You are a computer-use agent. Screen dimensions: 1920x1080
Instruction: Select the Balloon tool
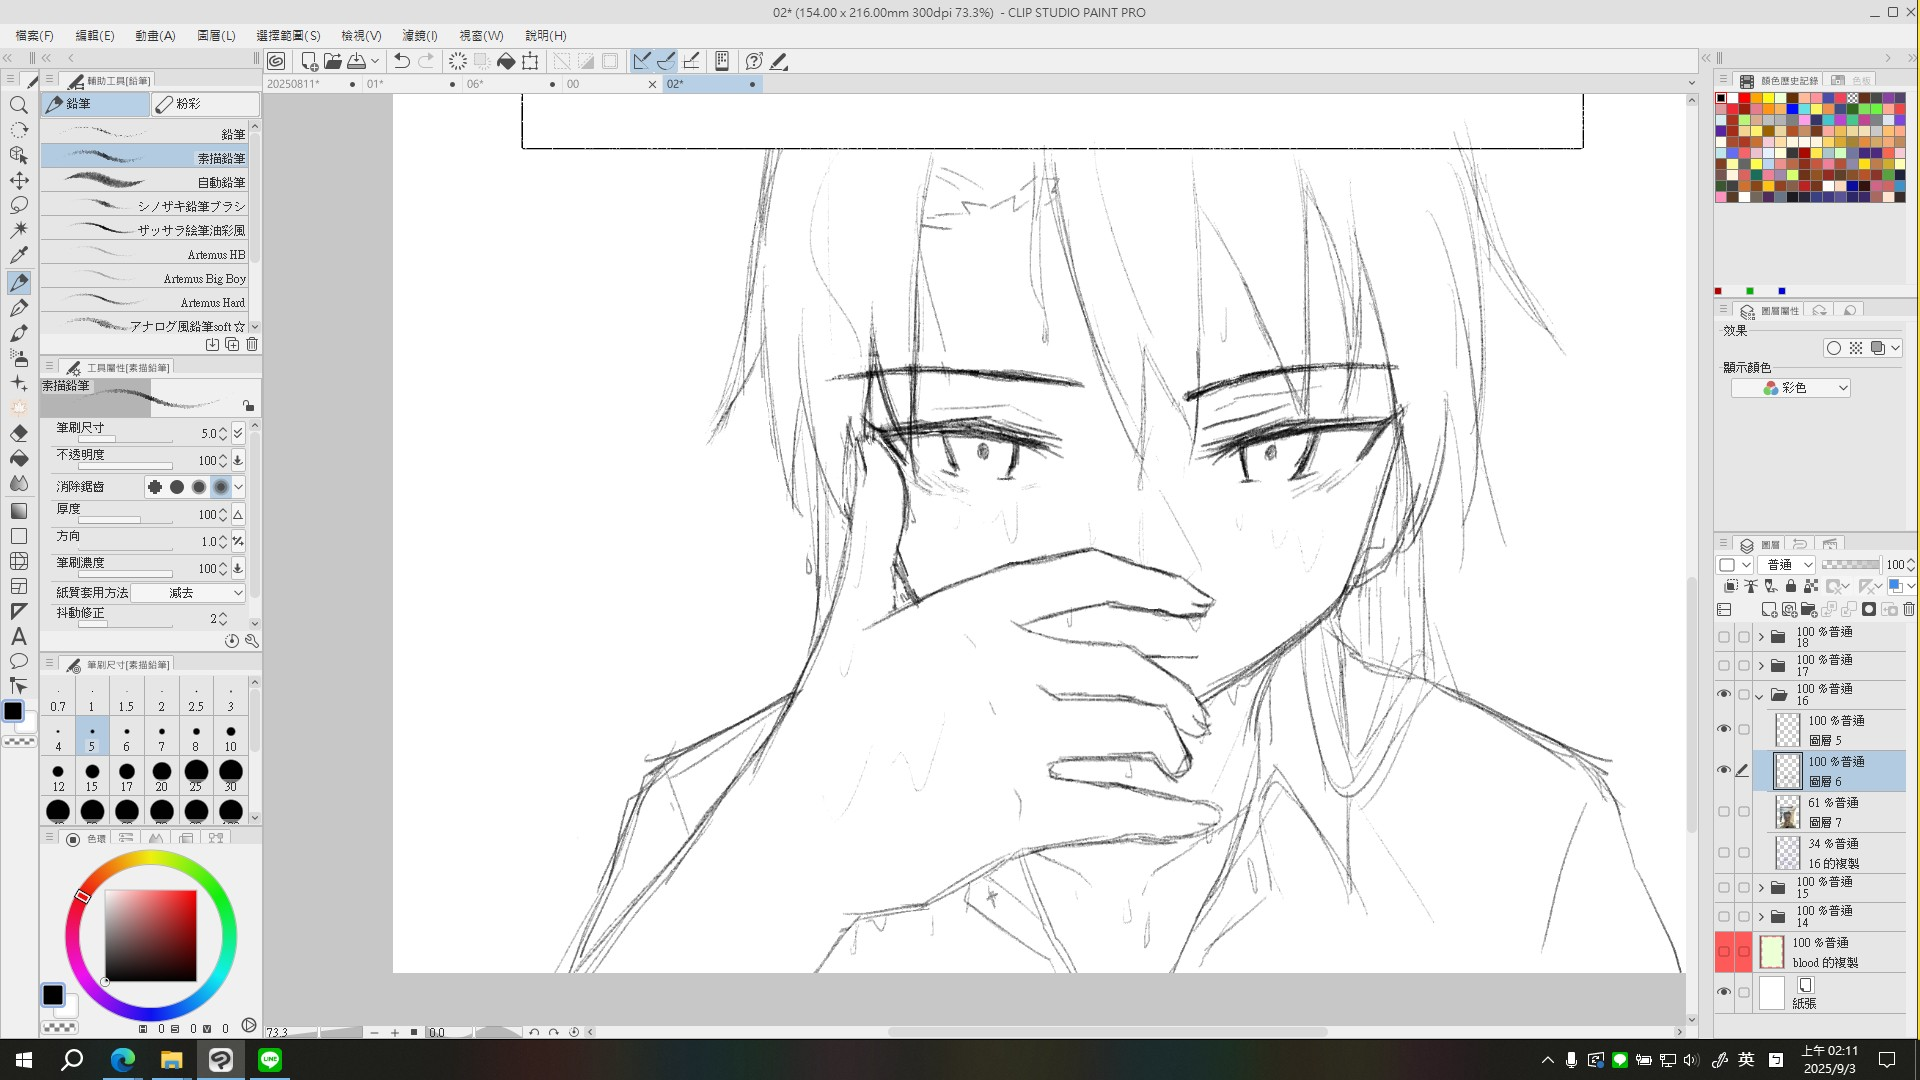19,662
